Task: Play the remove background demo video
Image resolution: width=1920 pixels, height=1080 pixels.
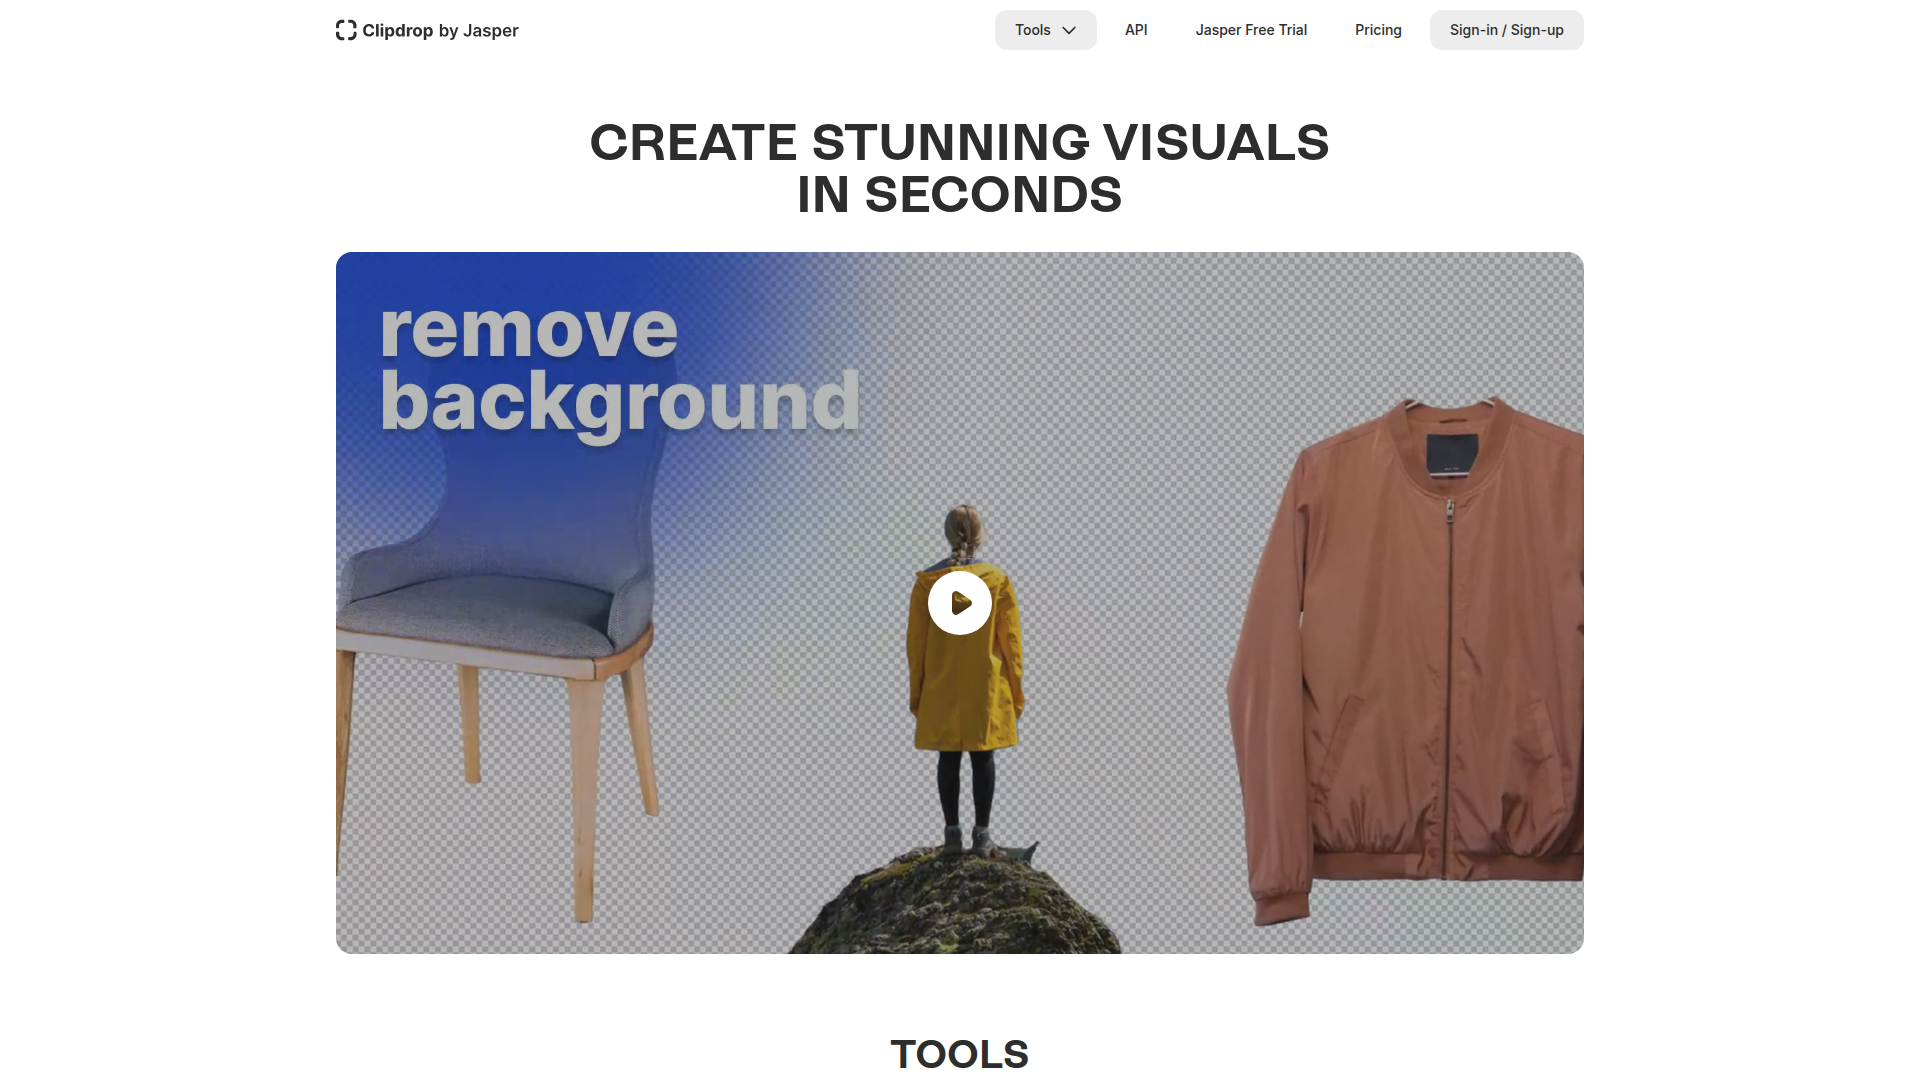Action: [x=960, y=603]
